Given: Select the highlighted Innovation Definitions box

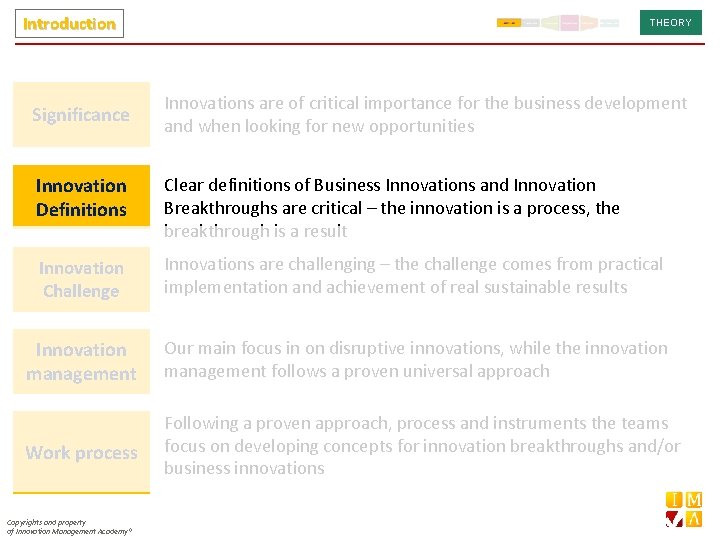Looking at the screenshot, I should coord(81,196).
